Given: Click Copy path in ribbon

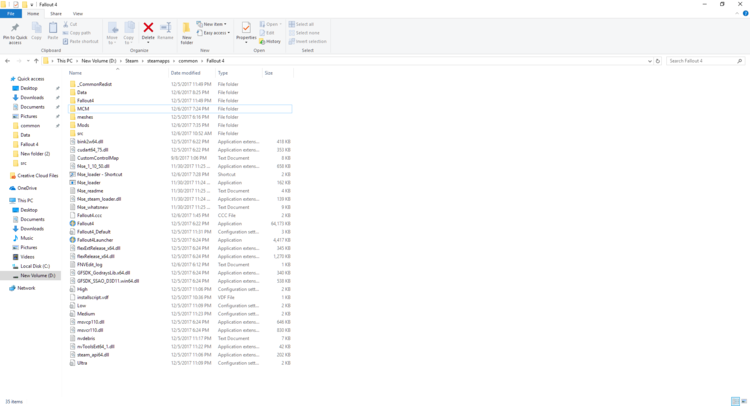Looking at the screenshot, I should pos(77,33).
